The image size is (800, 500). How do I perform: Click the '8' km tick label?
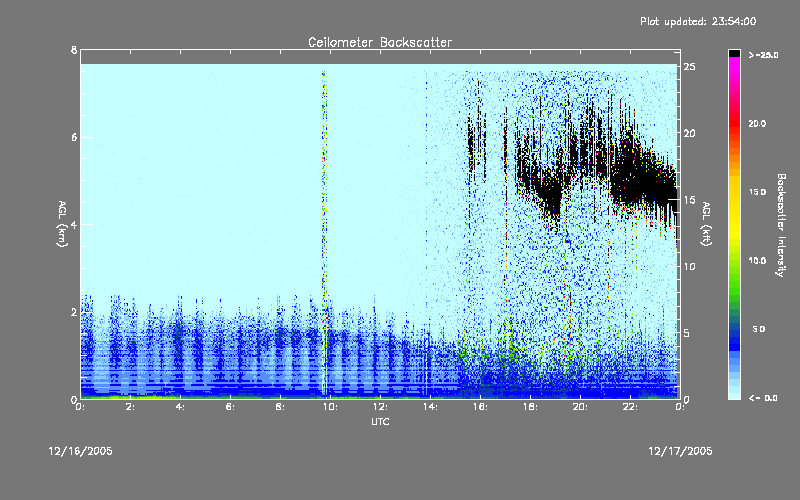(x=74, y=50)
